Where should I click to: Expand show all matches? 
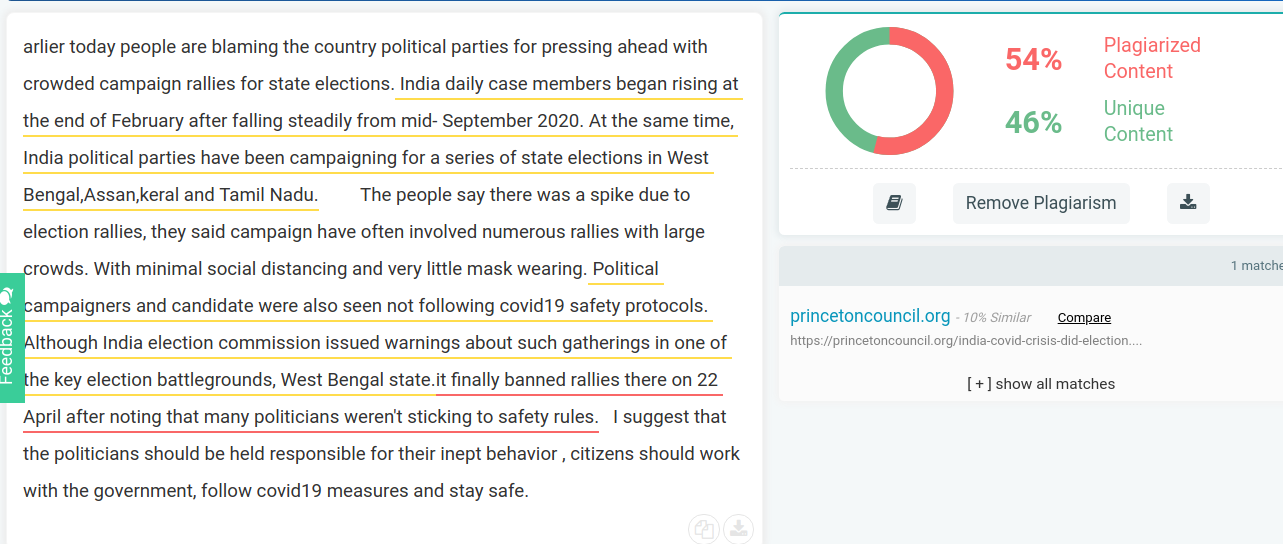pyautogui.click(x=1041, y=384)
